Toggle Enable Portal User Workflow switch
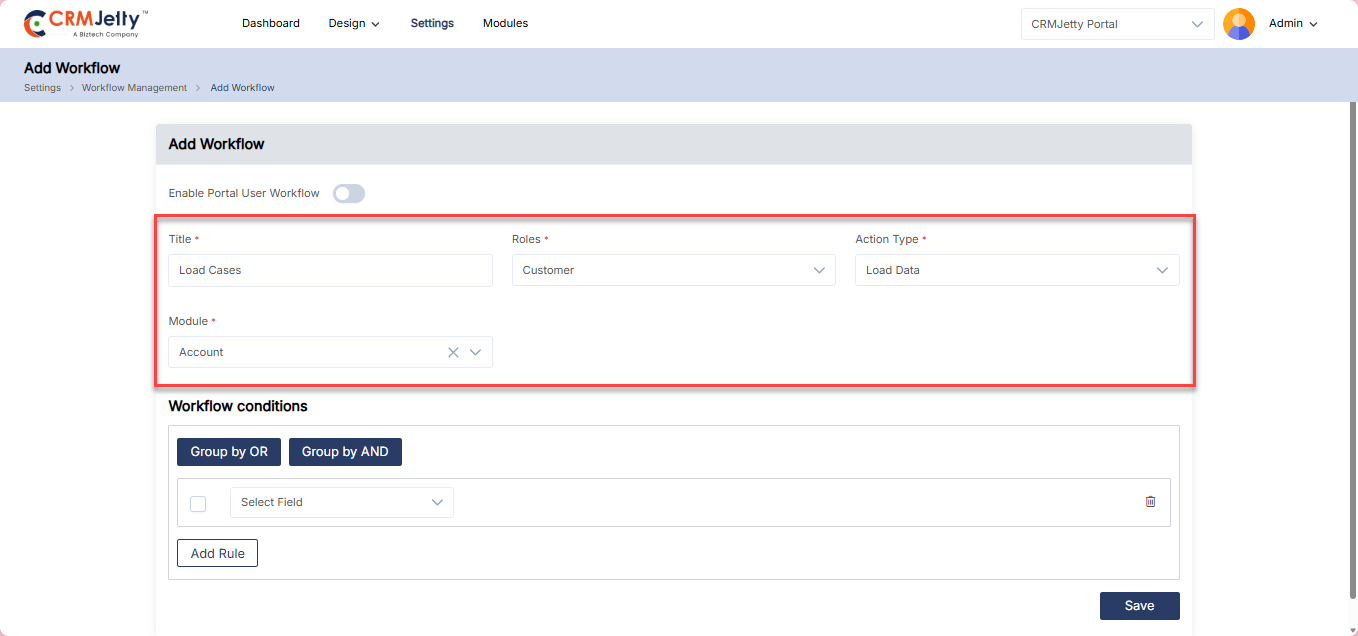 (x=349, y=193)
